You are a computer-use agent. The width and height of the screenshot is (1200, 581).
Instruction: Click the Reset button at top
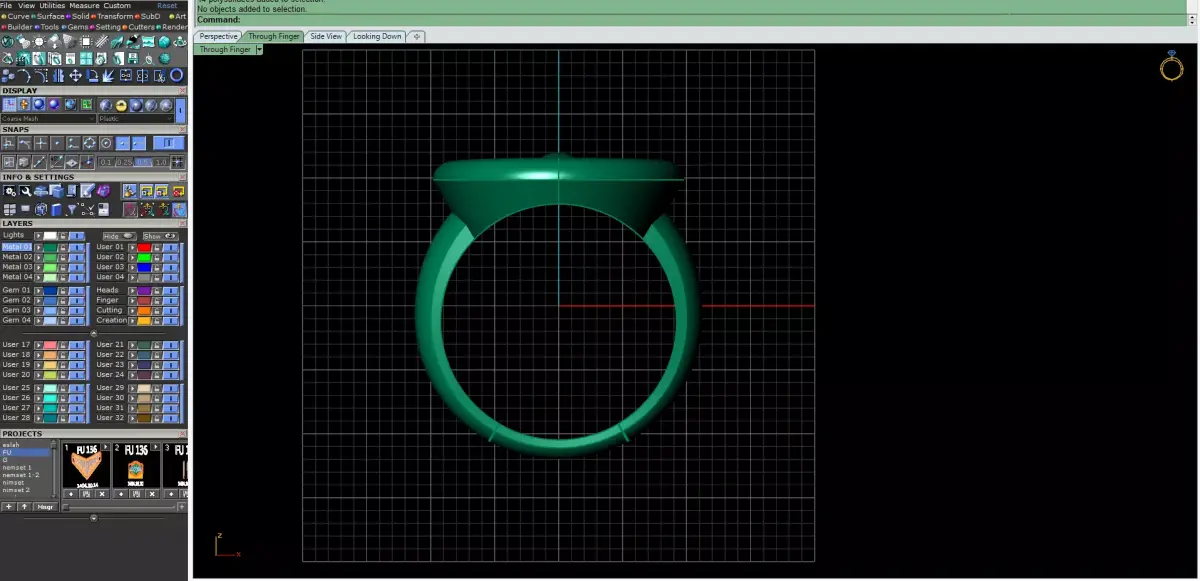tap(167, 6)
